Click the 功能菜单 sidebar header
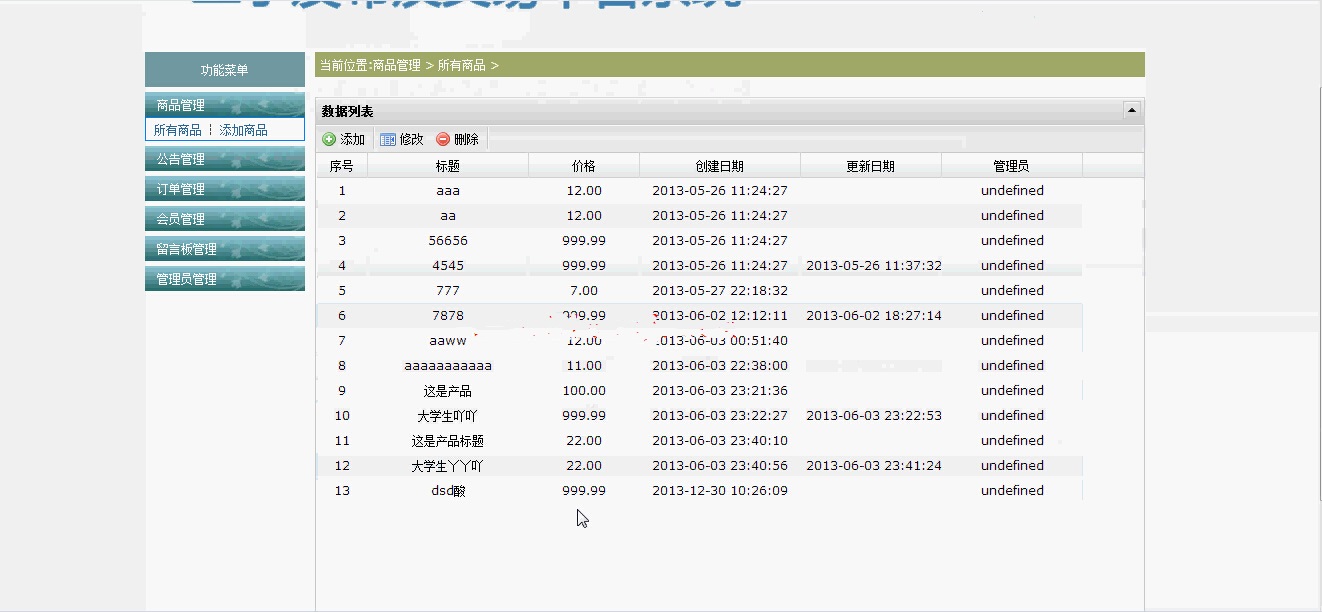 (225, 70)
